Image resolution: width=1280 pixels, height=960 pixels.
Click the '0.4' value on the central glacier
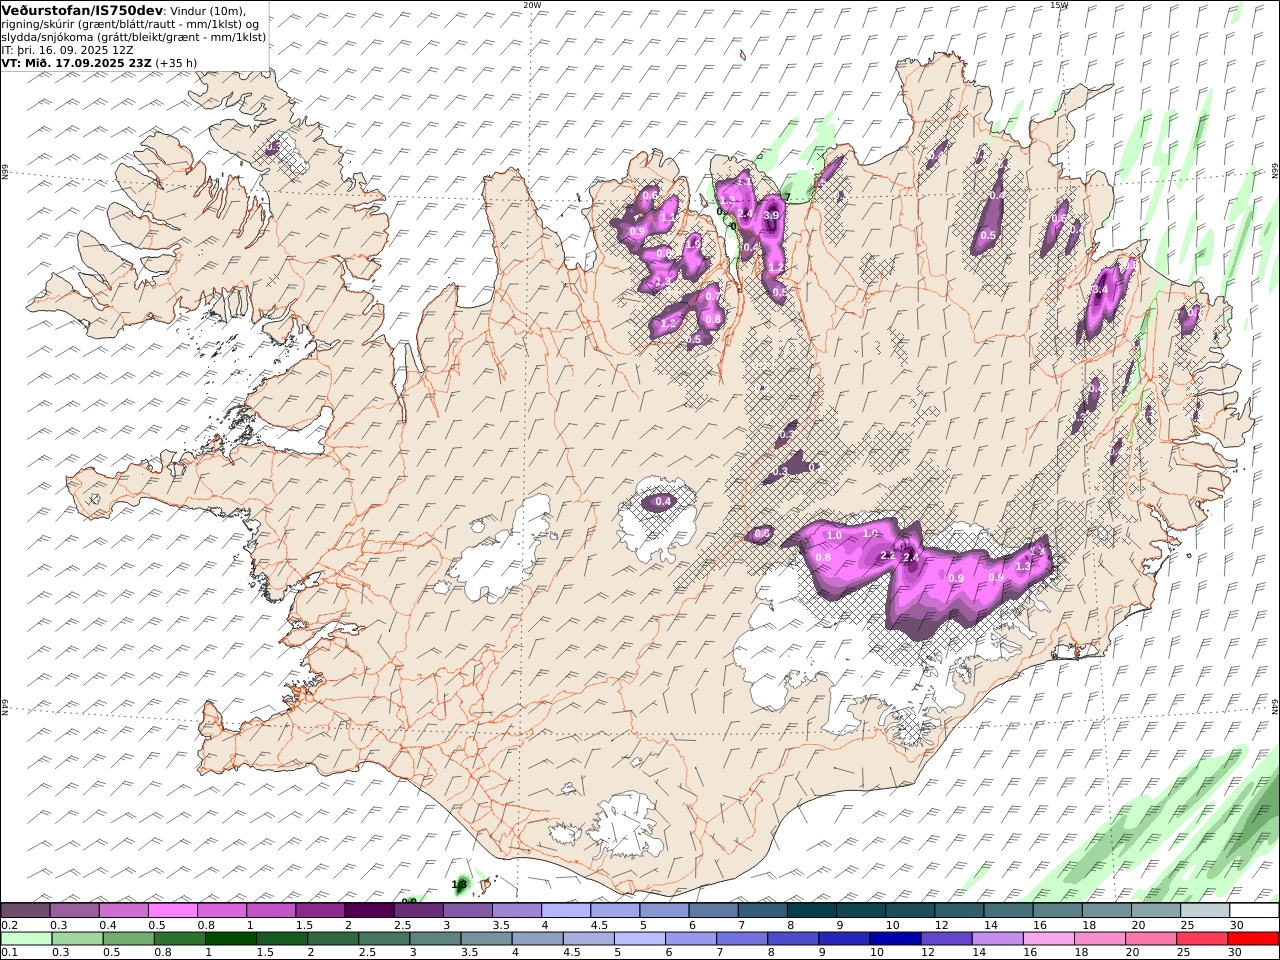point(661,501)
